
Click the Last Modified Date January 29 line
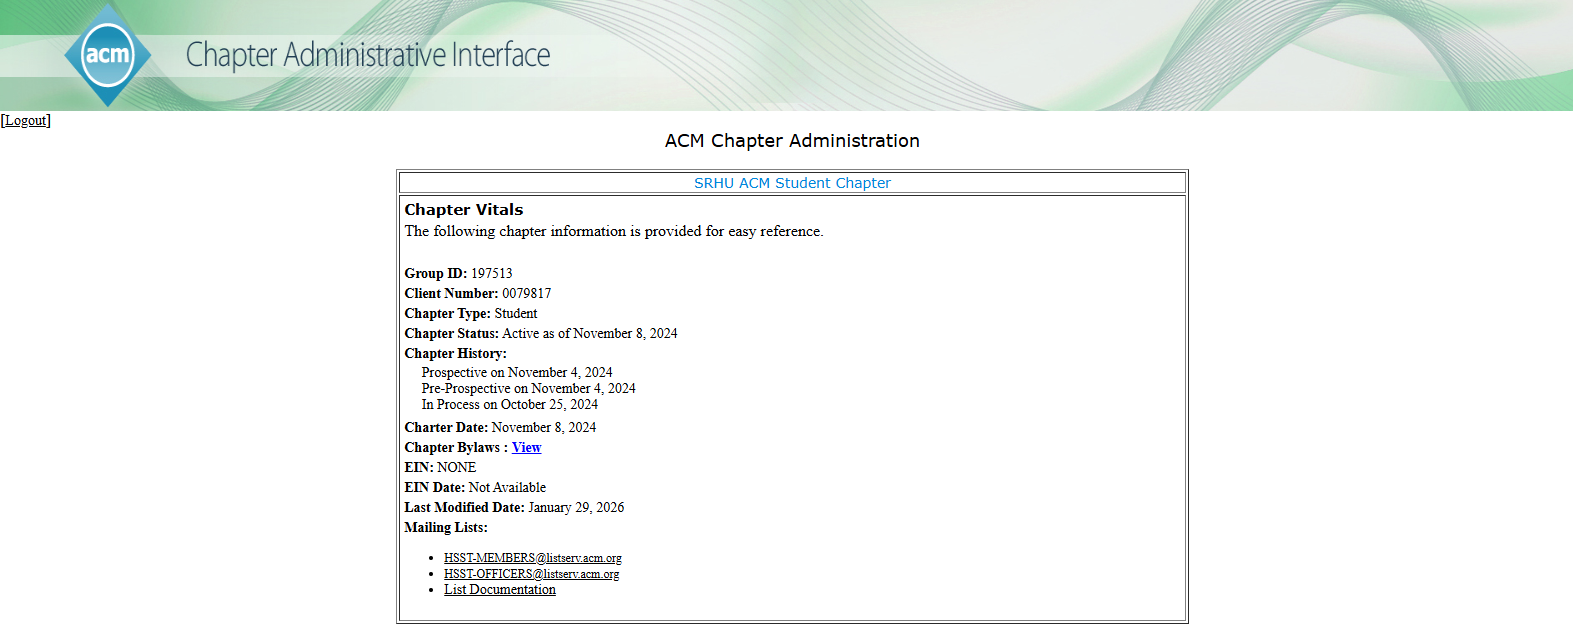tap(514, 508)
